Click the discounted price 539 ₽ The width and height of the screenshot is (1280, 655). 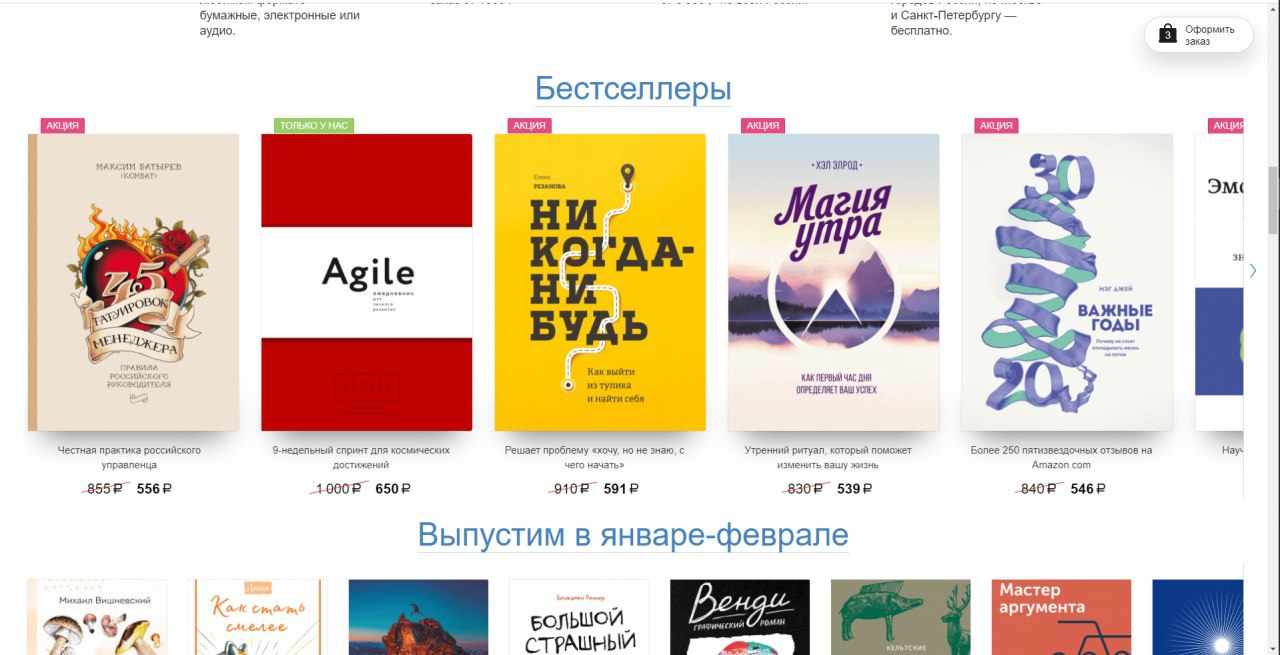855,489
